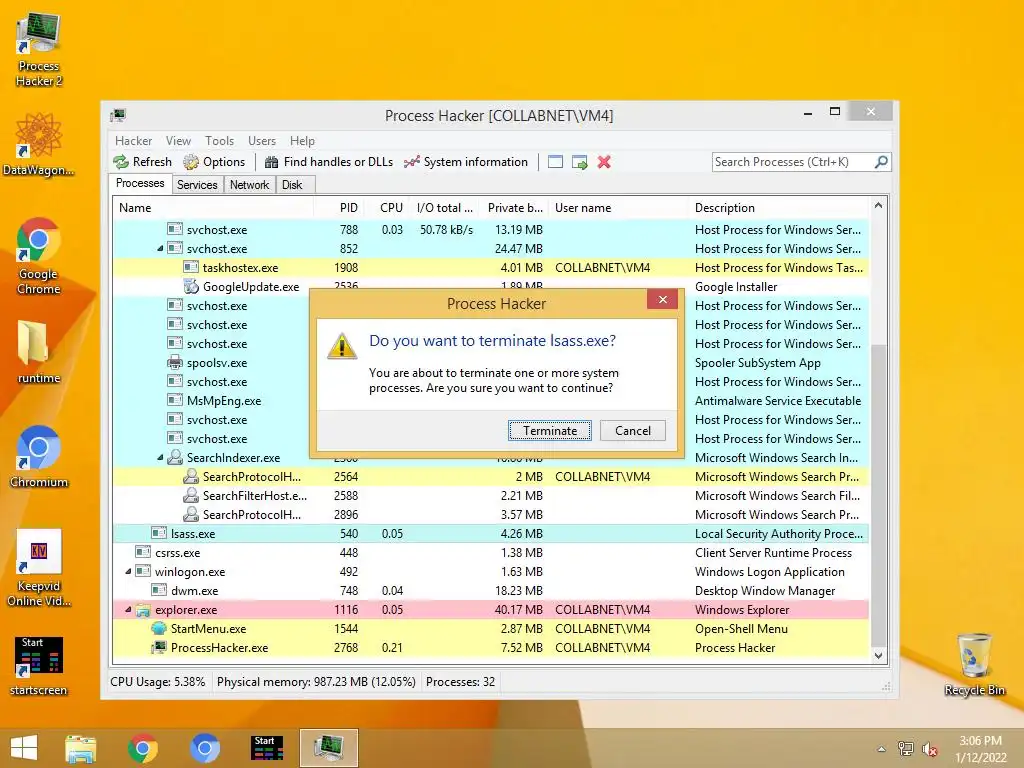This screenshot has width=1024, height=768.
Task: Click the search magnifier icon
Action: click(x=881, y=161)
